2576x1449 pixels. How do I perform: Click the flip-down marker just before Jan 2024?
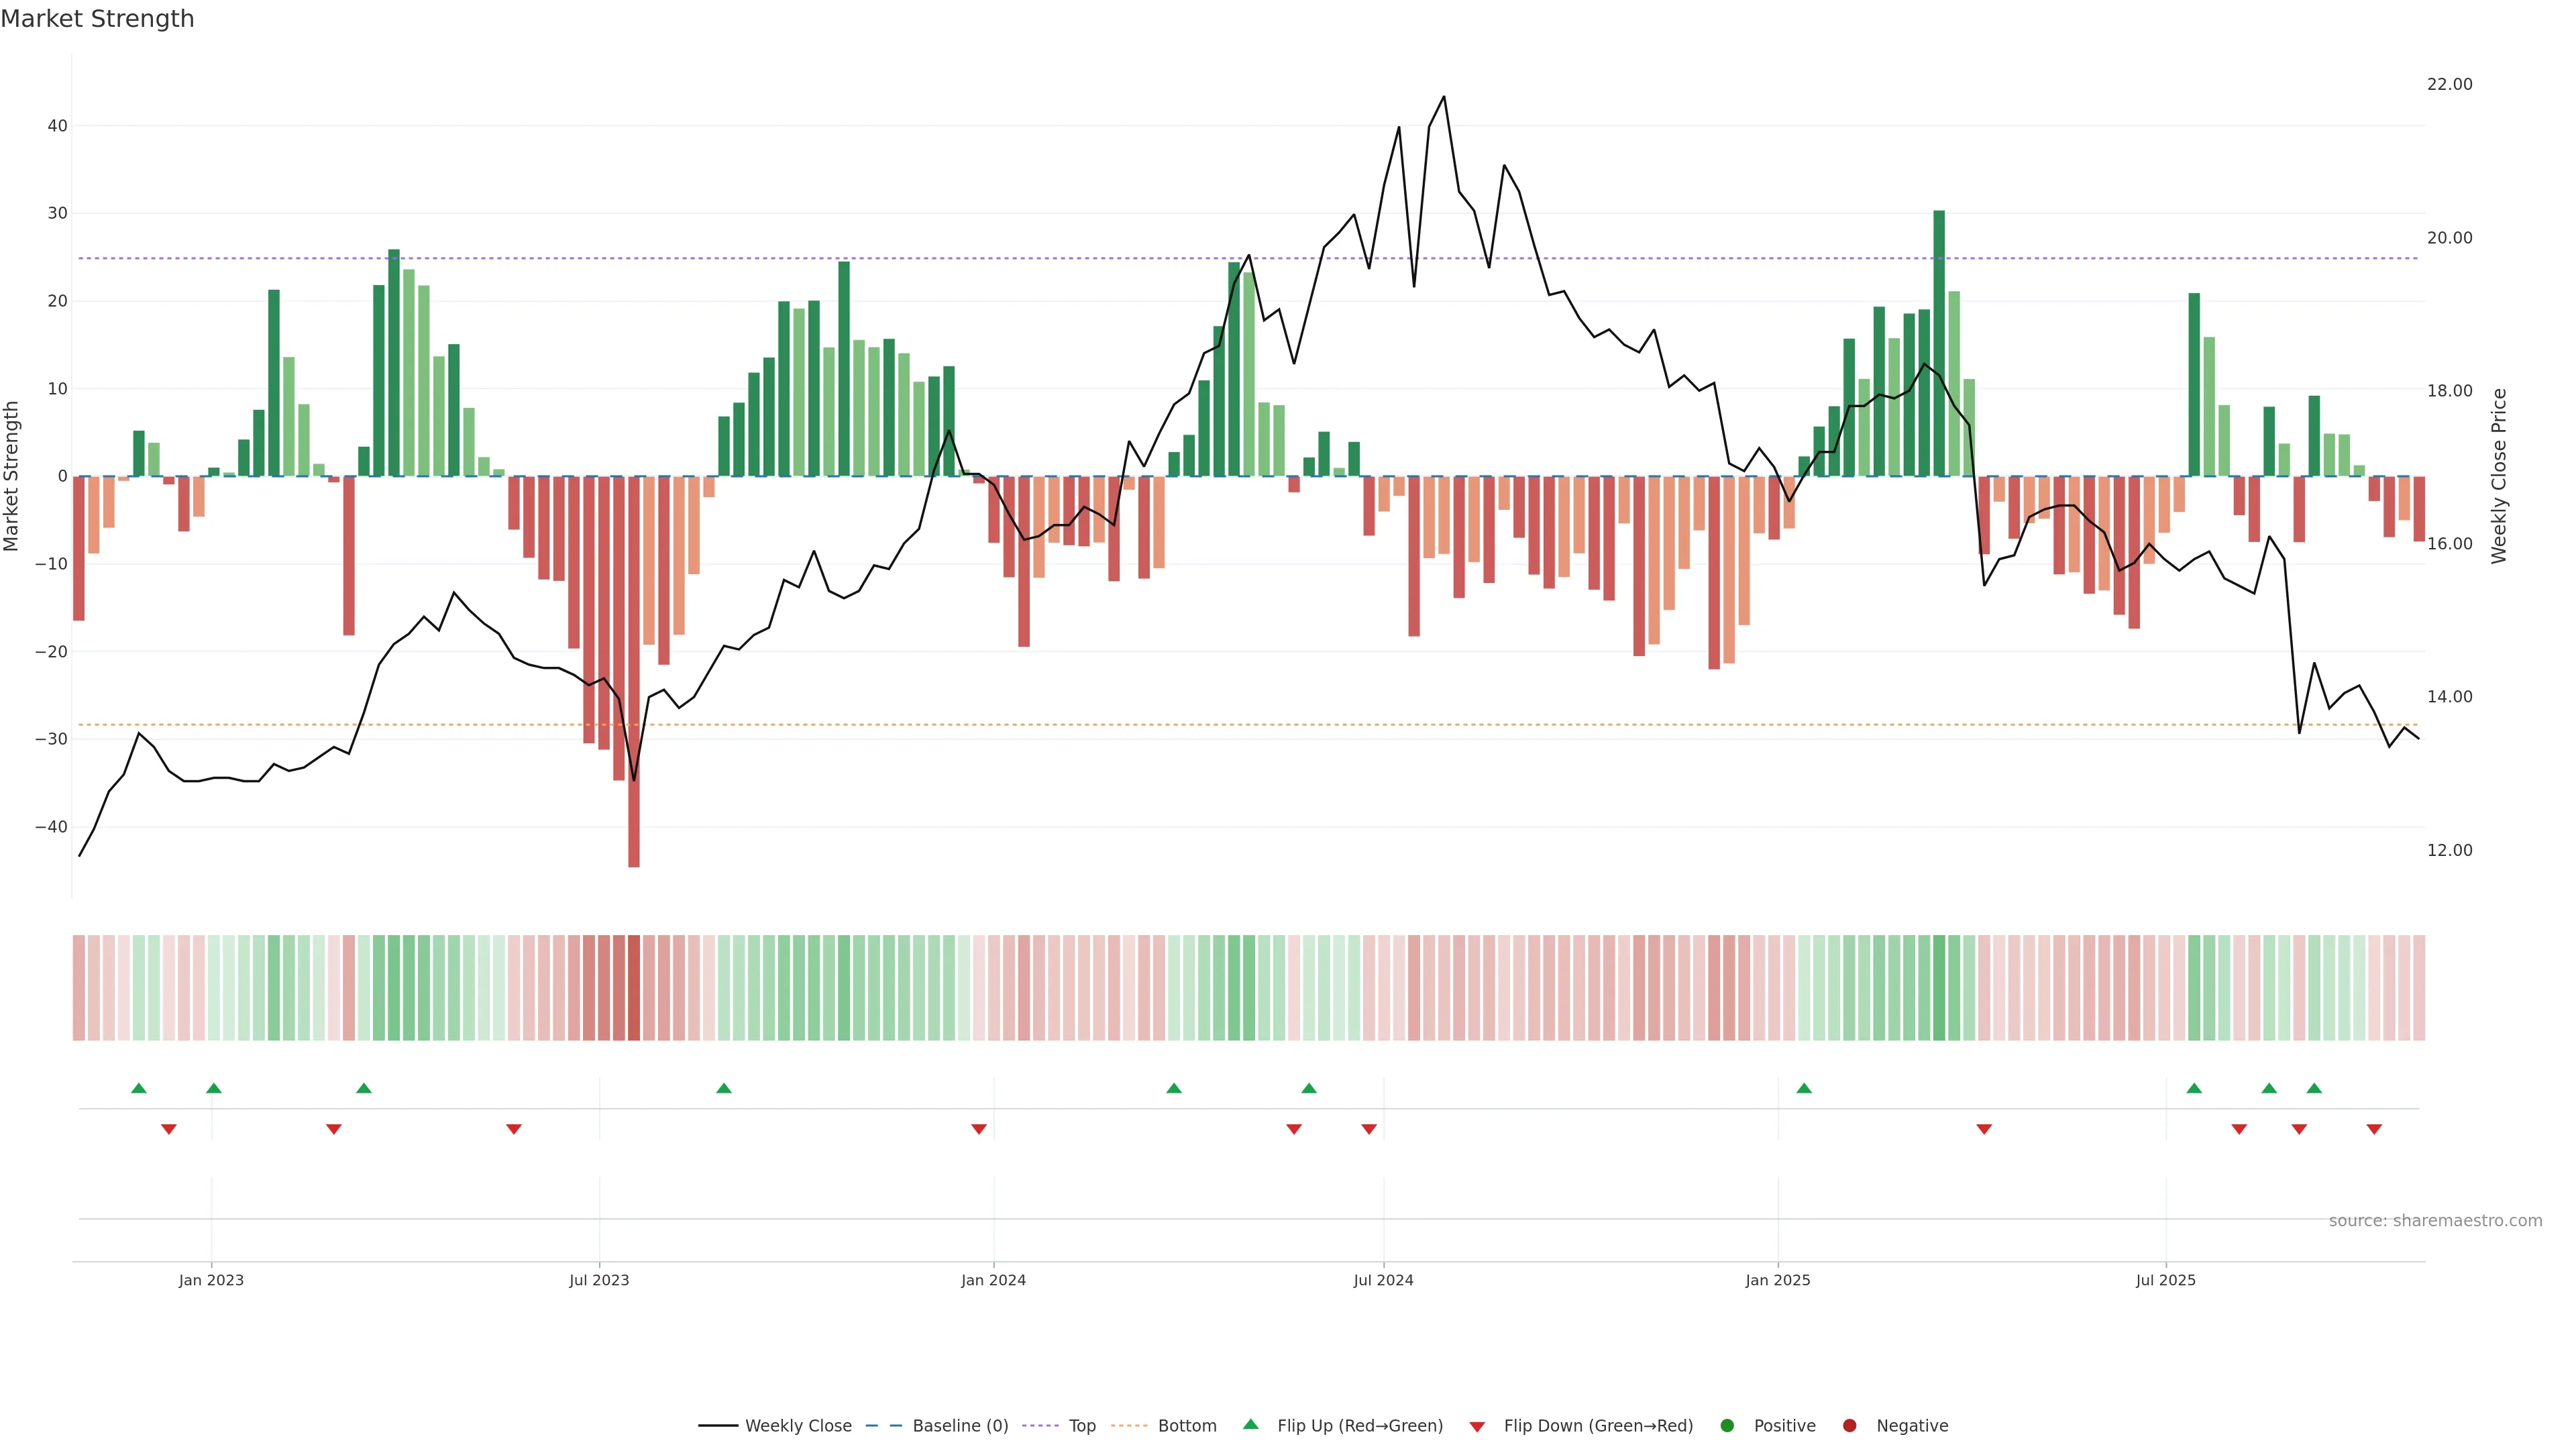pyautogui.click(x=979, y=1129)
